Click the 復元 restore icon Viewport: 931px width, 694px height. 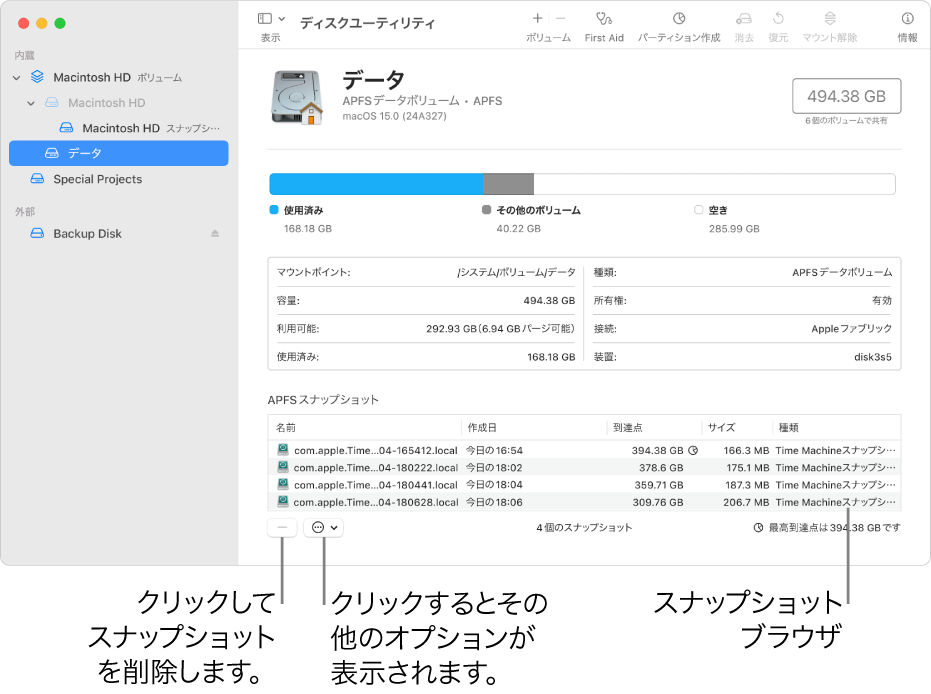coord(778,19)
